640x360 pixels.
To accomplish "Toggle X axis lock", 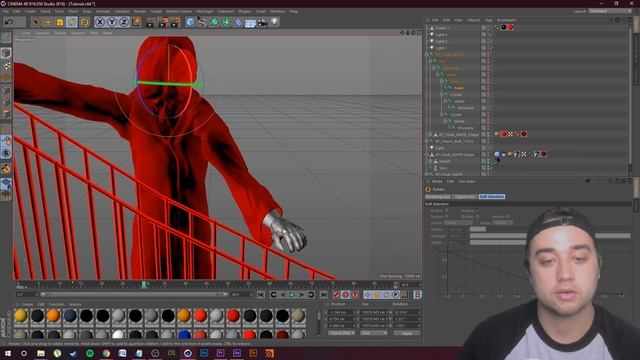I will [x=100, y=22].
